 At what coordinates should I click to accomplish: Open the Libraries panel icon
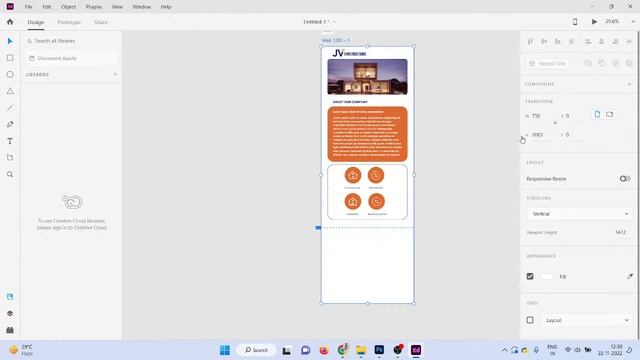[x=10, y=297]
